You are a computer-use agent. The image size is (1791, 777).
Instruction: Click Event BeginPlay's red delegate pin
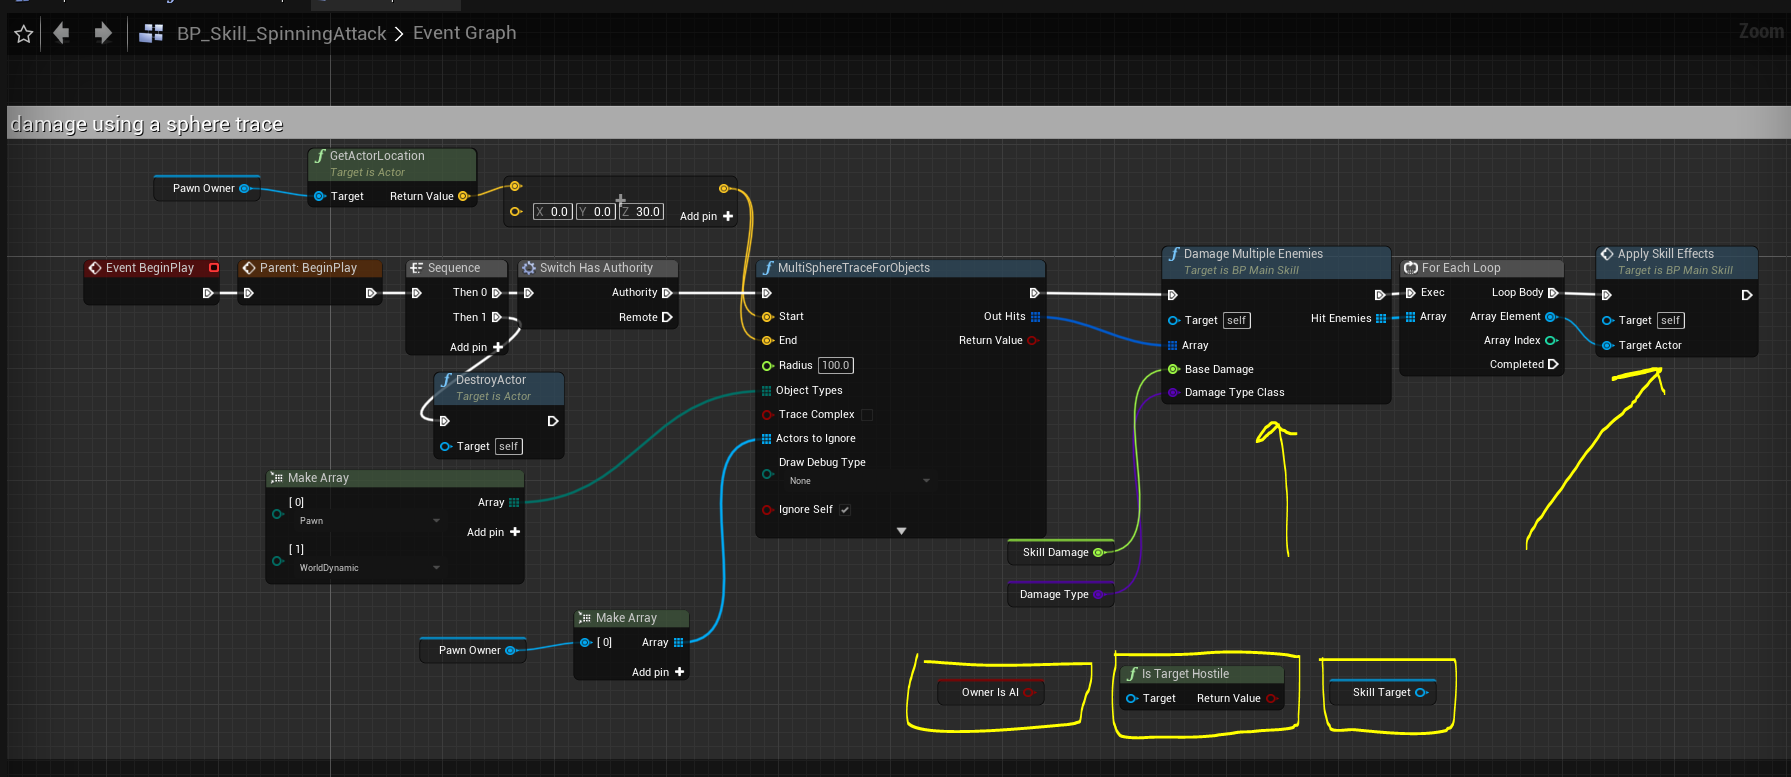tap(214, 268)
